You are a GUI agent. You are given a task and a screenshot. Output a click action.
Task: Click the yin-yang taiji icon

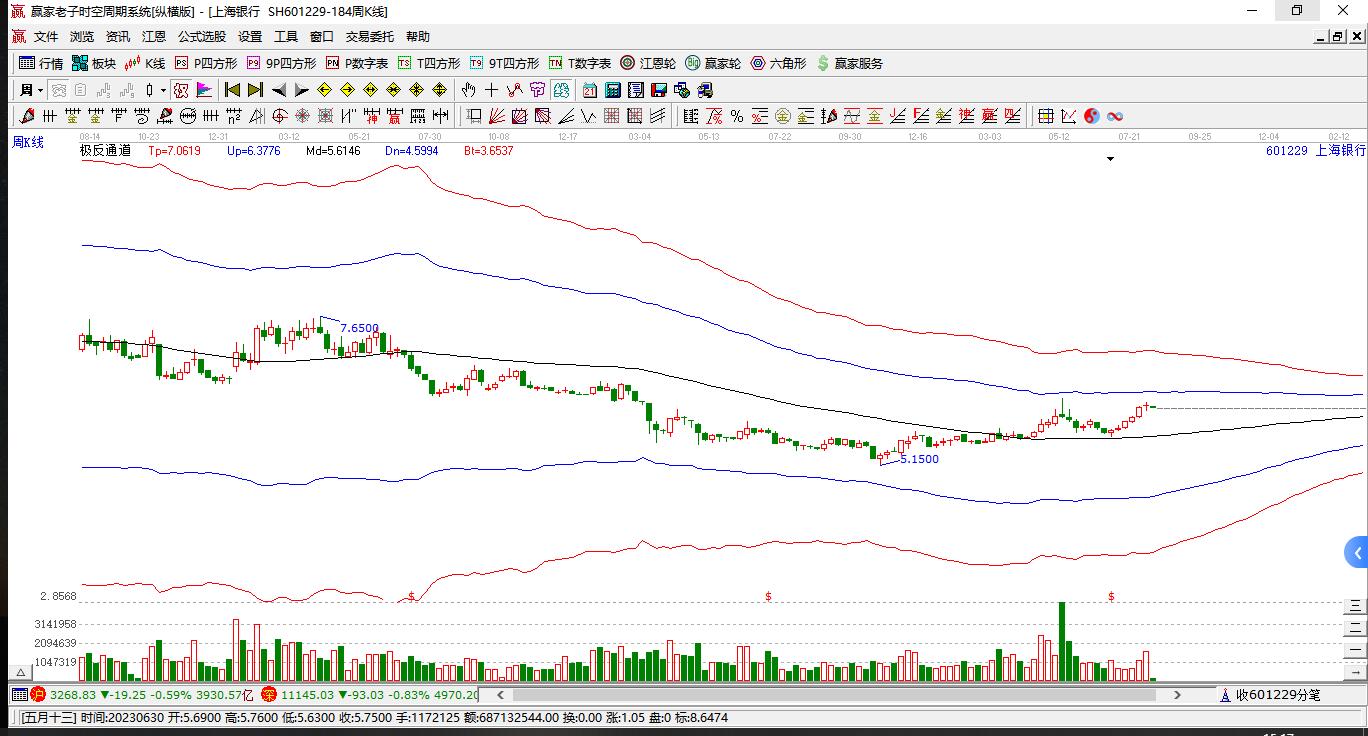point(1092,116)
